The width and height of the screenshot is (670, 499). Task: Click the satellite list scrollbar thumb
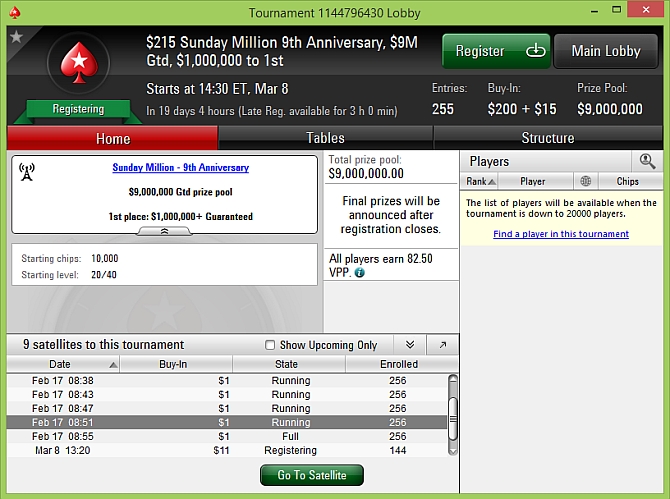tap(453, 419)
